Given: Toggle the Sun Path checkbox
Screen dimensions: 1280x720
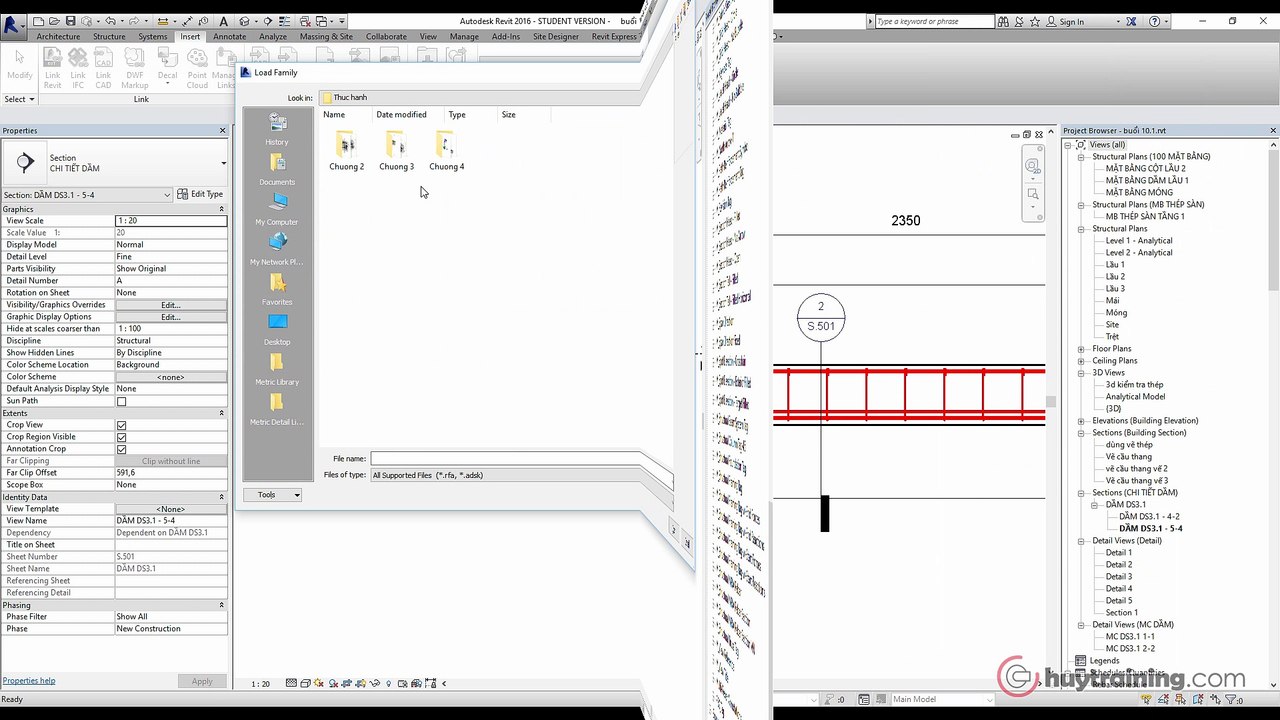Looking at the screenshot, I should [121, 401].
